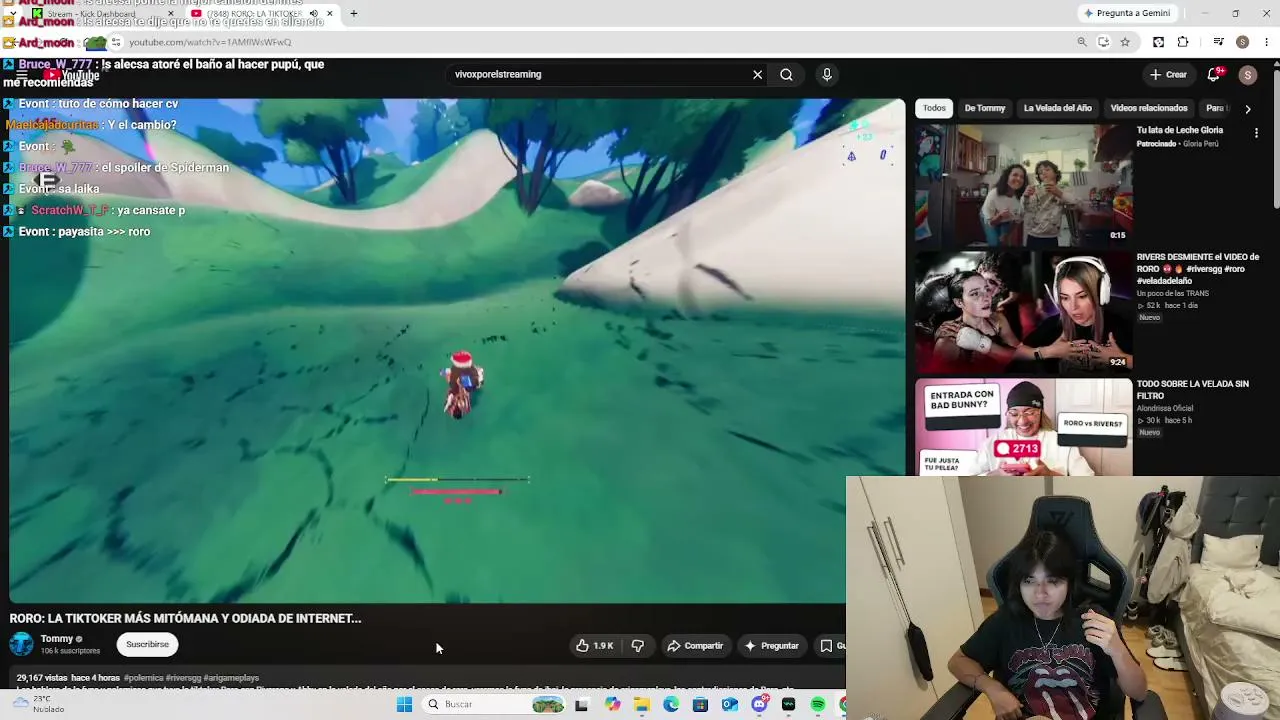1280x720 pixels.
Task: Close the RORO: LA TIKTOKER browser tab
Action: (329, 13)
